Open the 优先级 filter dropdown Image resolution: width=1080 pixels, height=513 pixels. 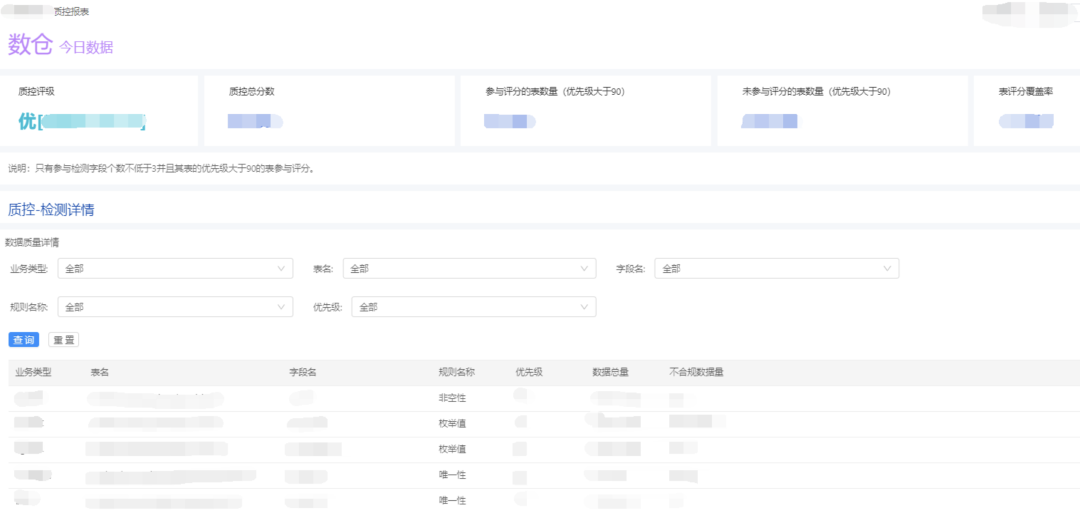coord(474,307)
